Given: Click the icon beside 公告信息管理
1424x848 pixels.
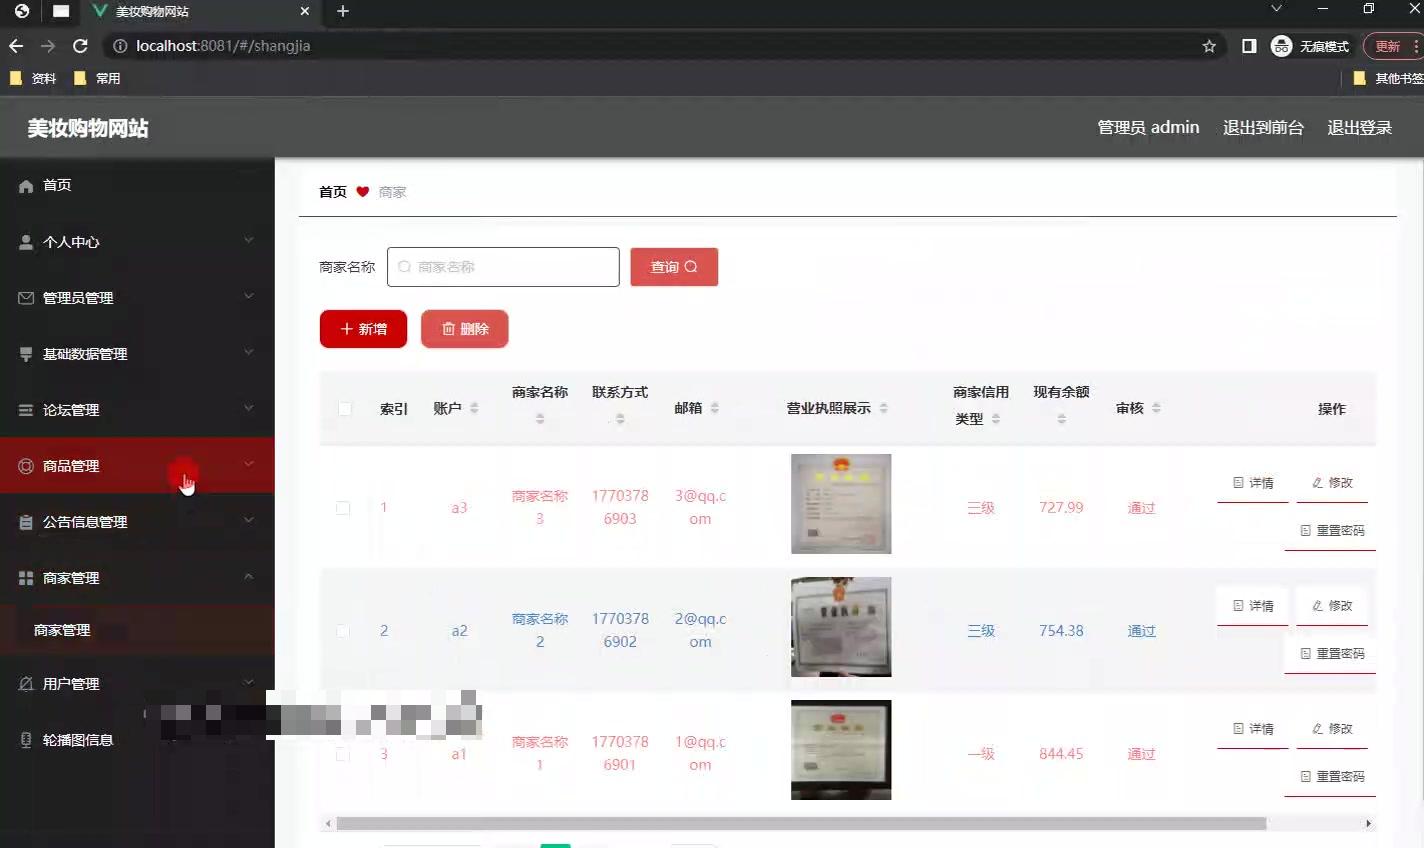Looking at the screenshot, I should coord(26,522).
